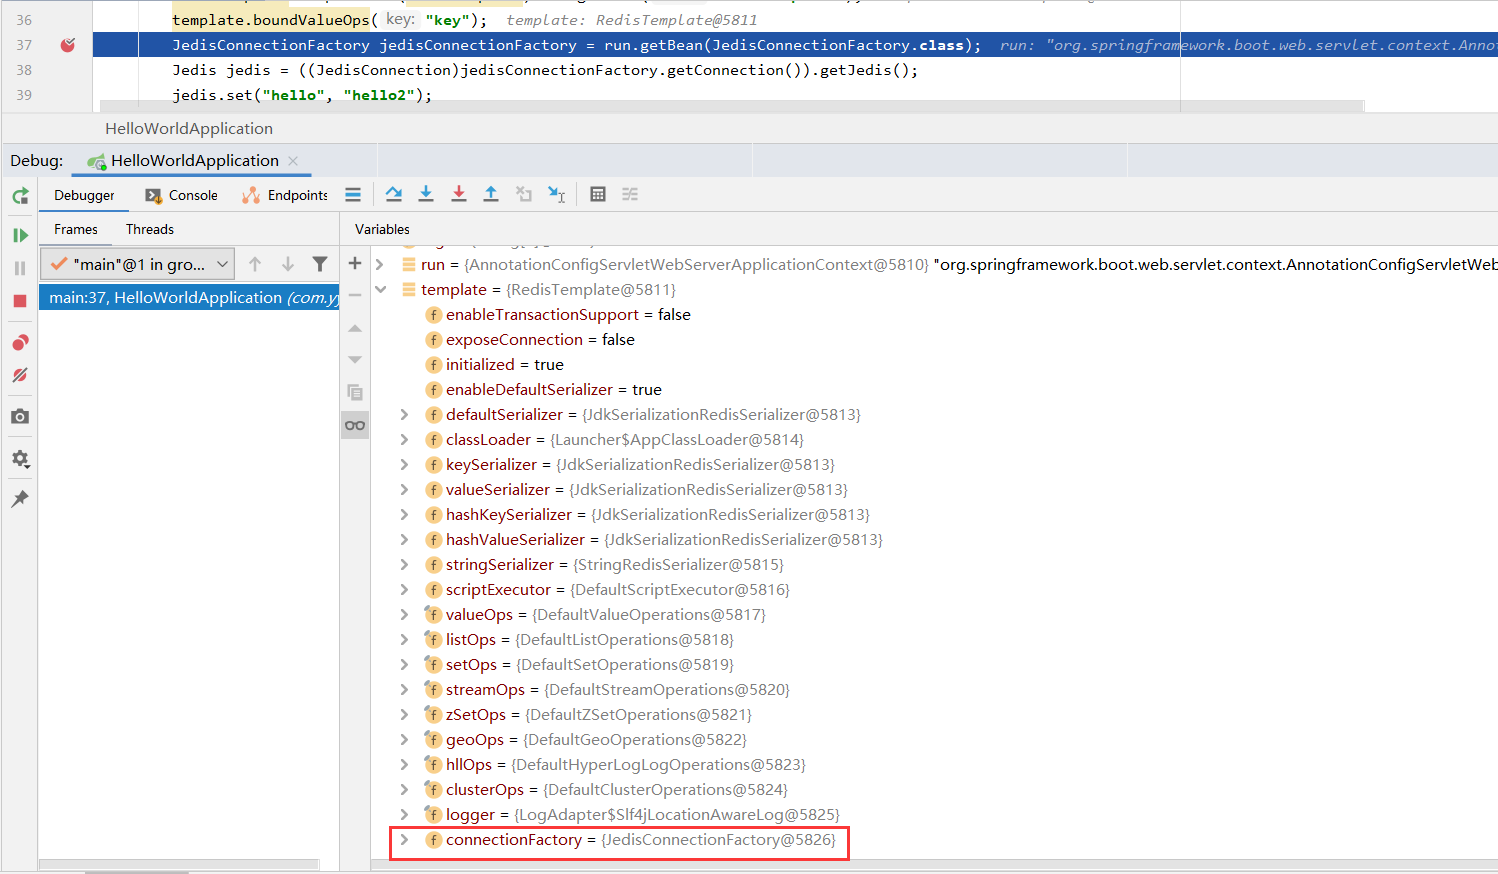Click the editor horizontal scrollbar
Screen dimensions: 1498x874
tap(732, 106)
